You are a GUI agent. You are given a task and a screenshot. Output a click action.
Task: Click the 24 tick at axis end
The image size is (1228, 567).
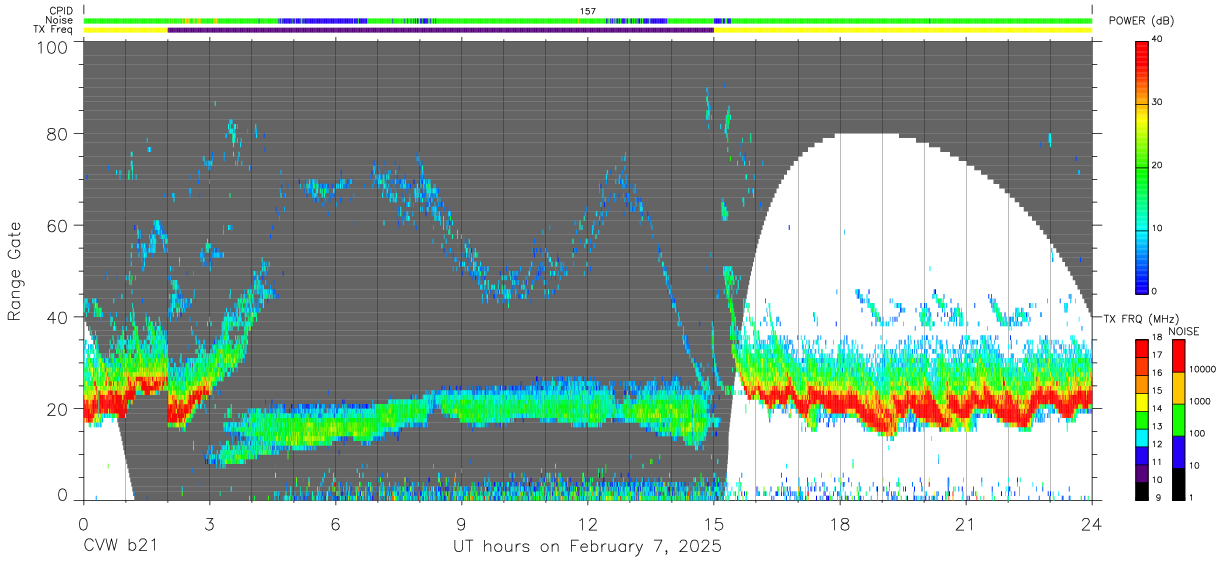pos(1092,523)
